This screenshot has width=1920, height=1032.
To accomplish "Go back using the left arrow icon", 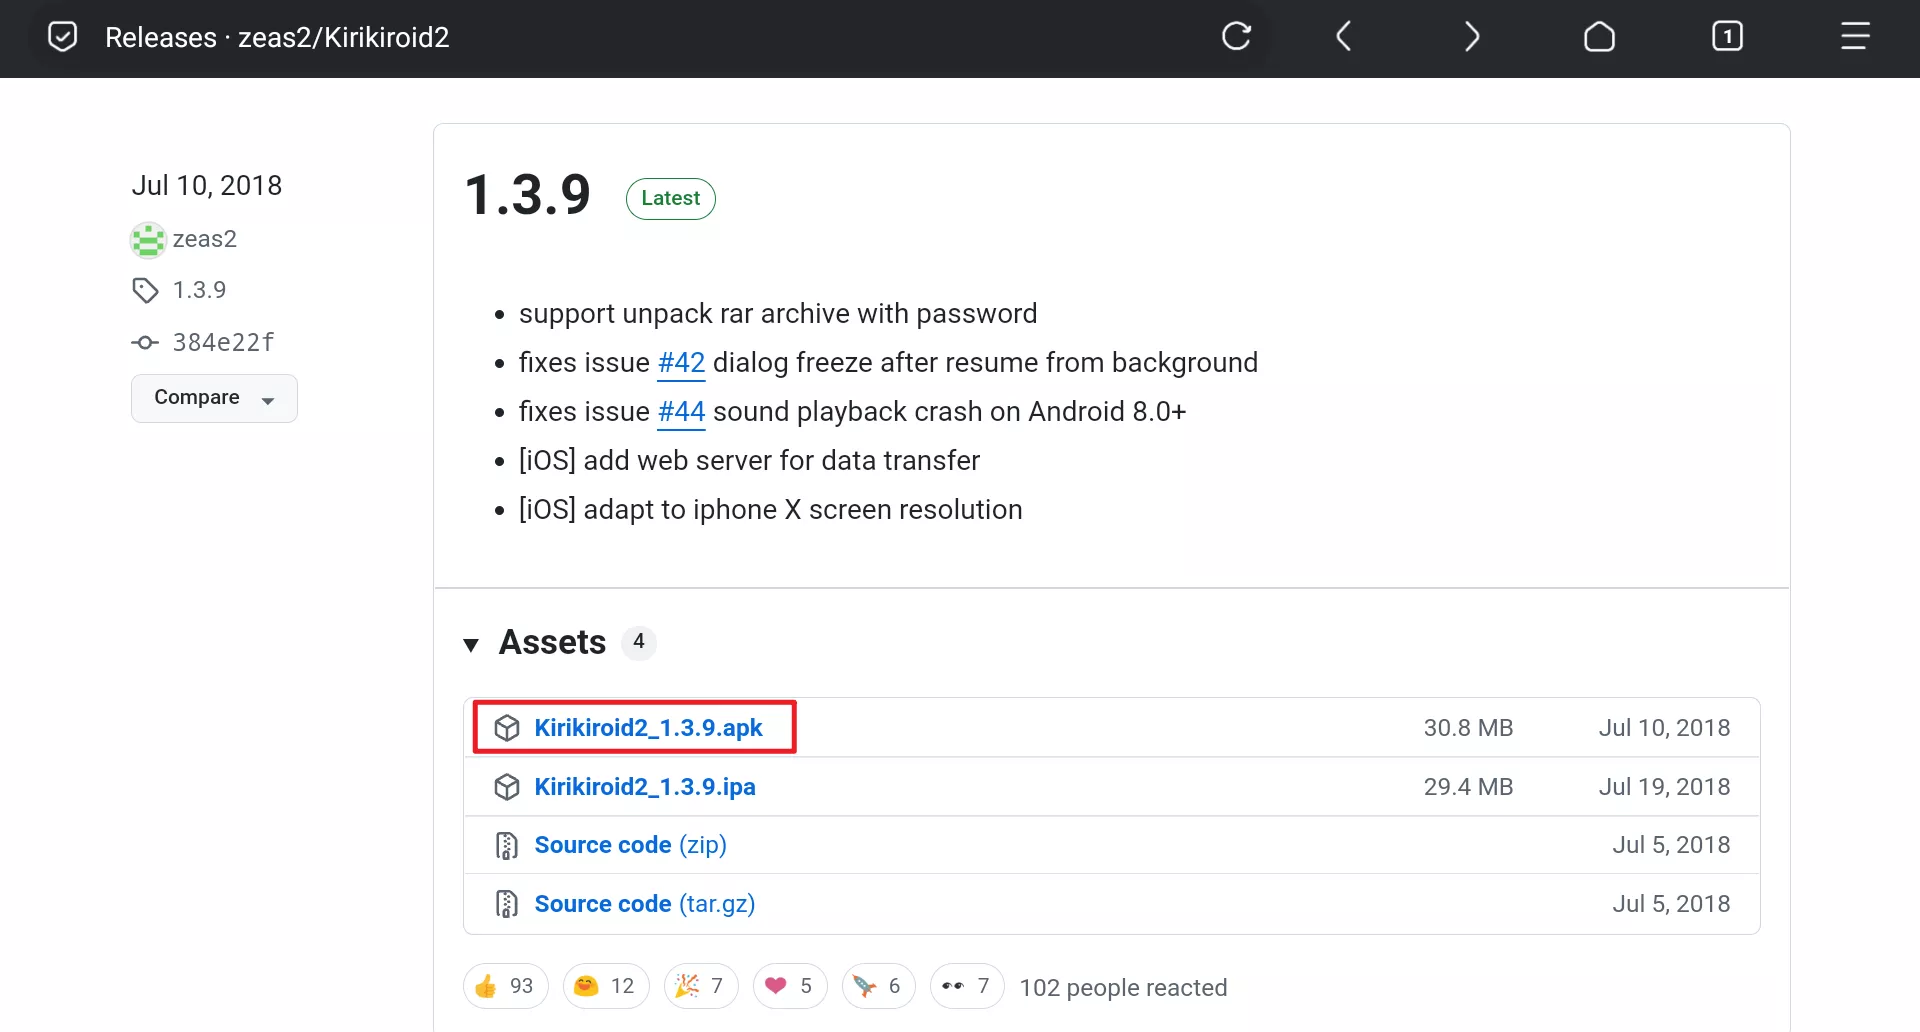I will coord(1344,37).
